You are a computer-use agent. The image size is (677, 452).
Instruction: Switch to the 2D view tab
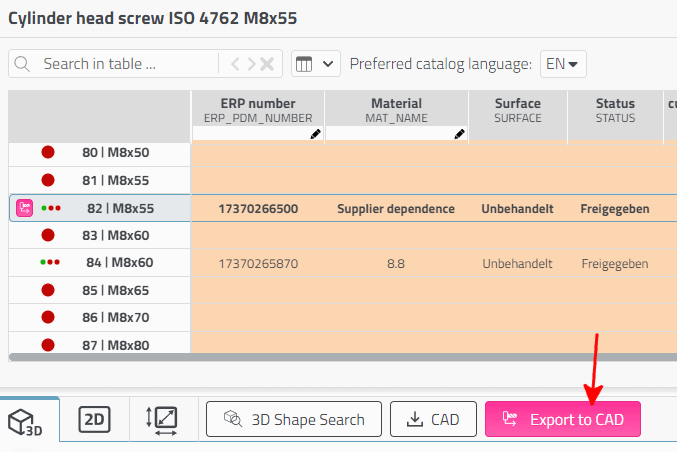pos(94,420)
